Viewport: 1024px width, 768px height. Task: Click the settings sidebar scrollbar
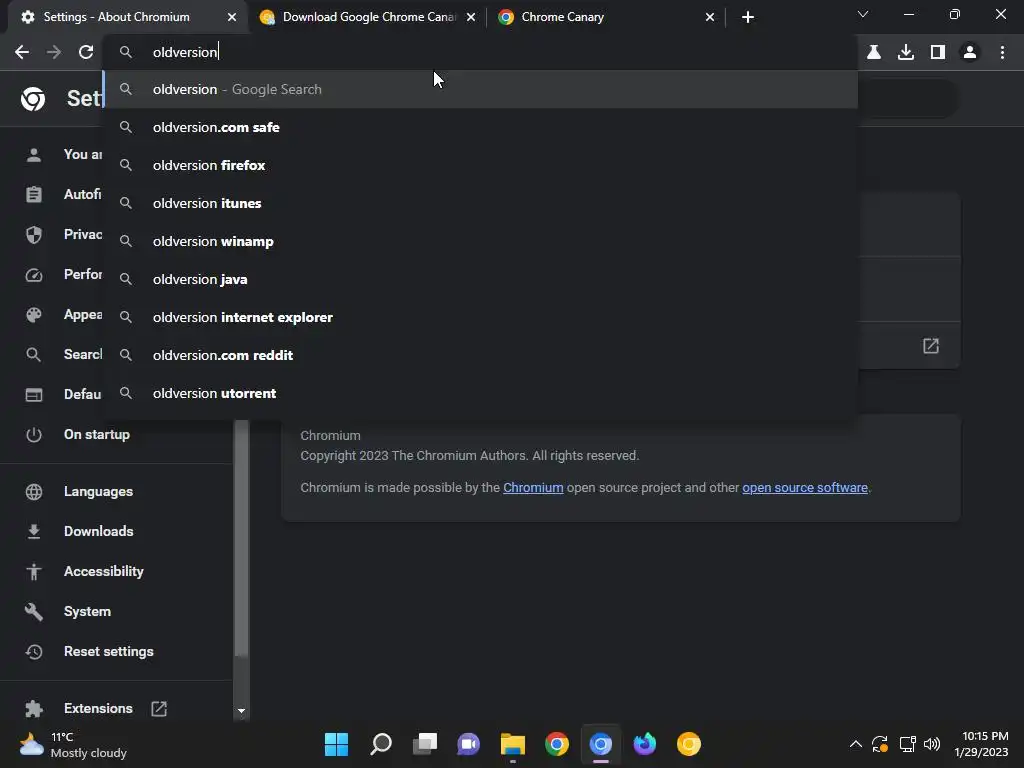pos(241,539)
